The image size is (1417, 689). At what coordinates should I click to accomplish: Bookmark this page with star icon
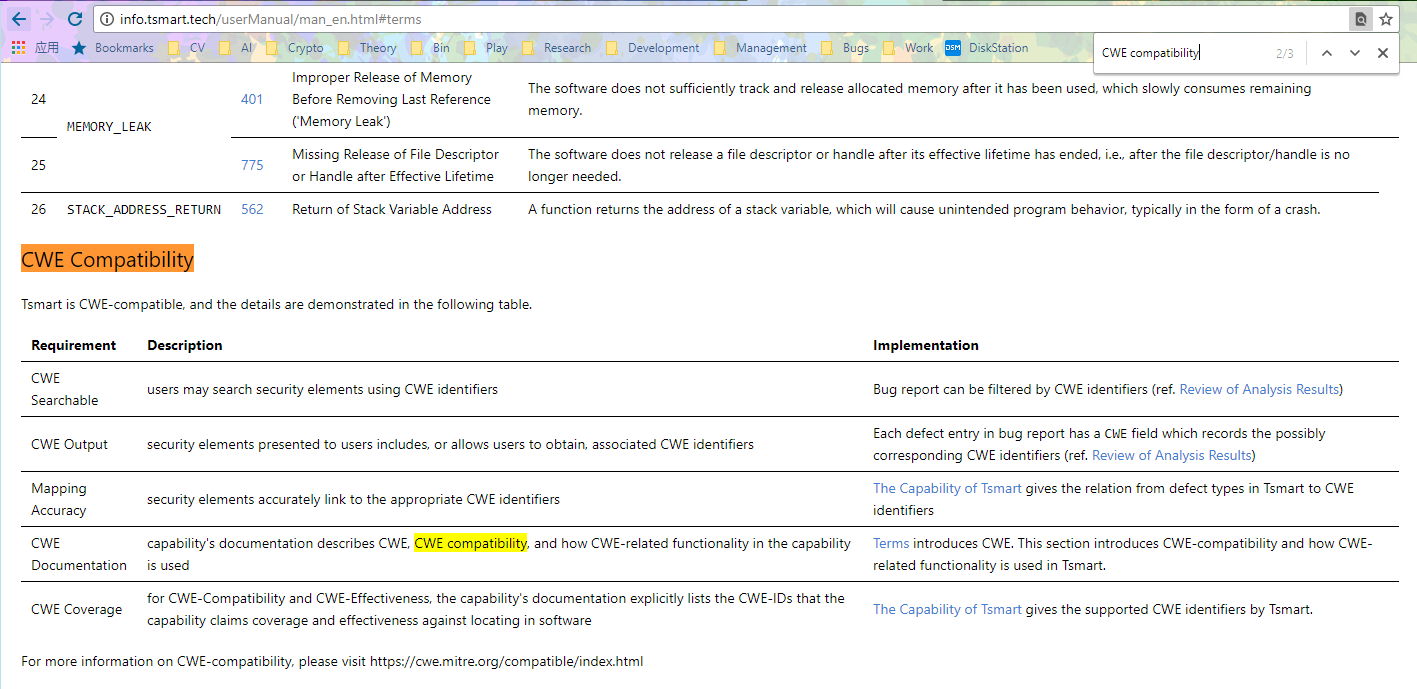pyautogui.click(x=1386, y=19)
